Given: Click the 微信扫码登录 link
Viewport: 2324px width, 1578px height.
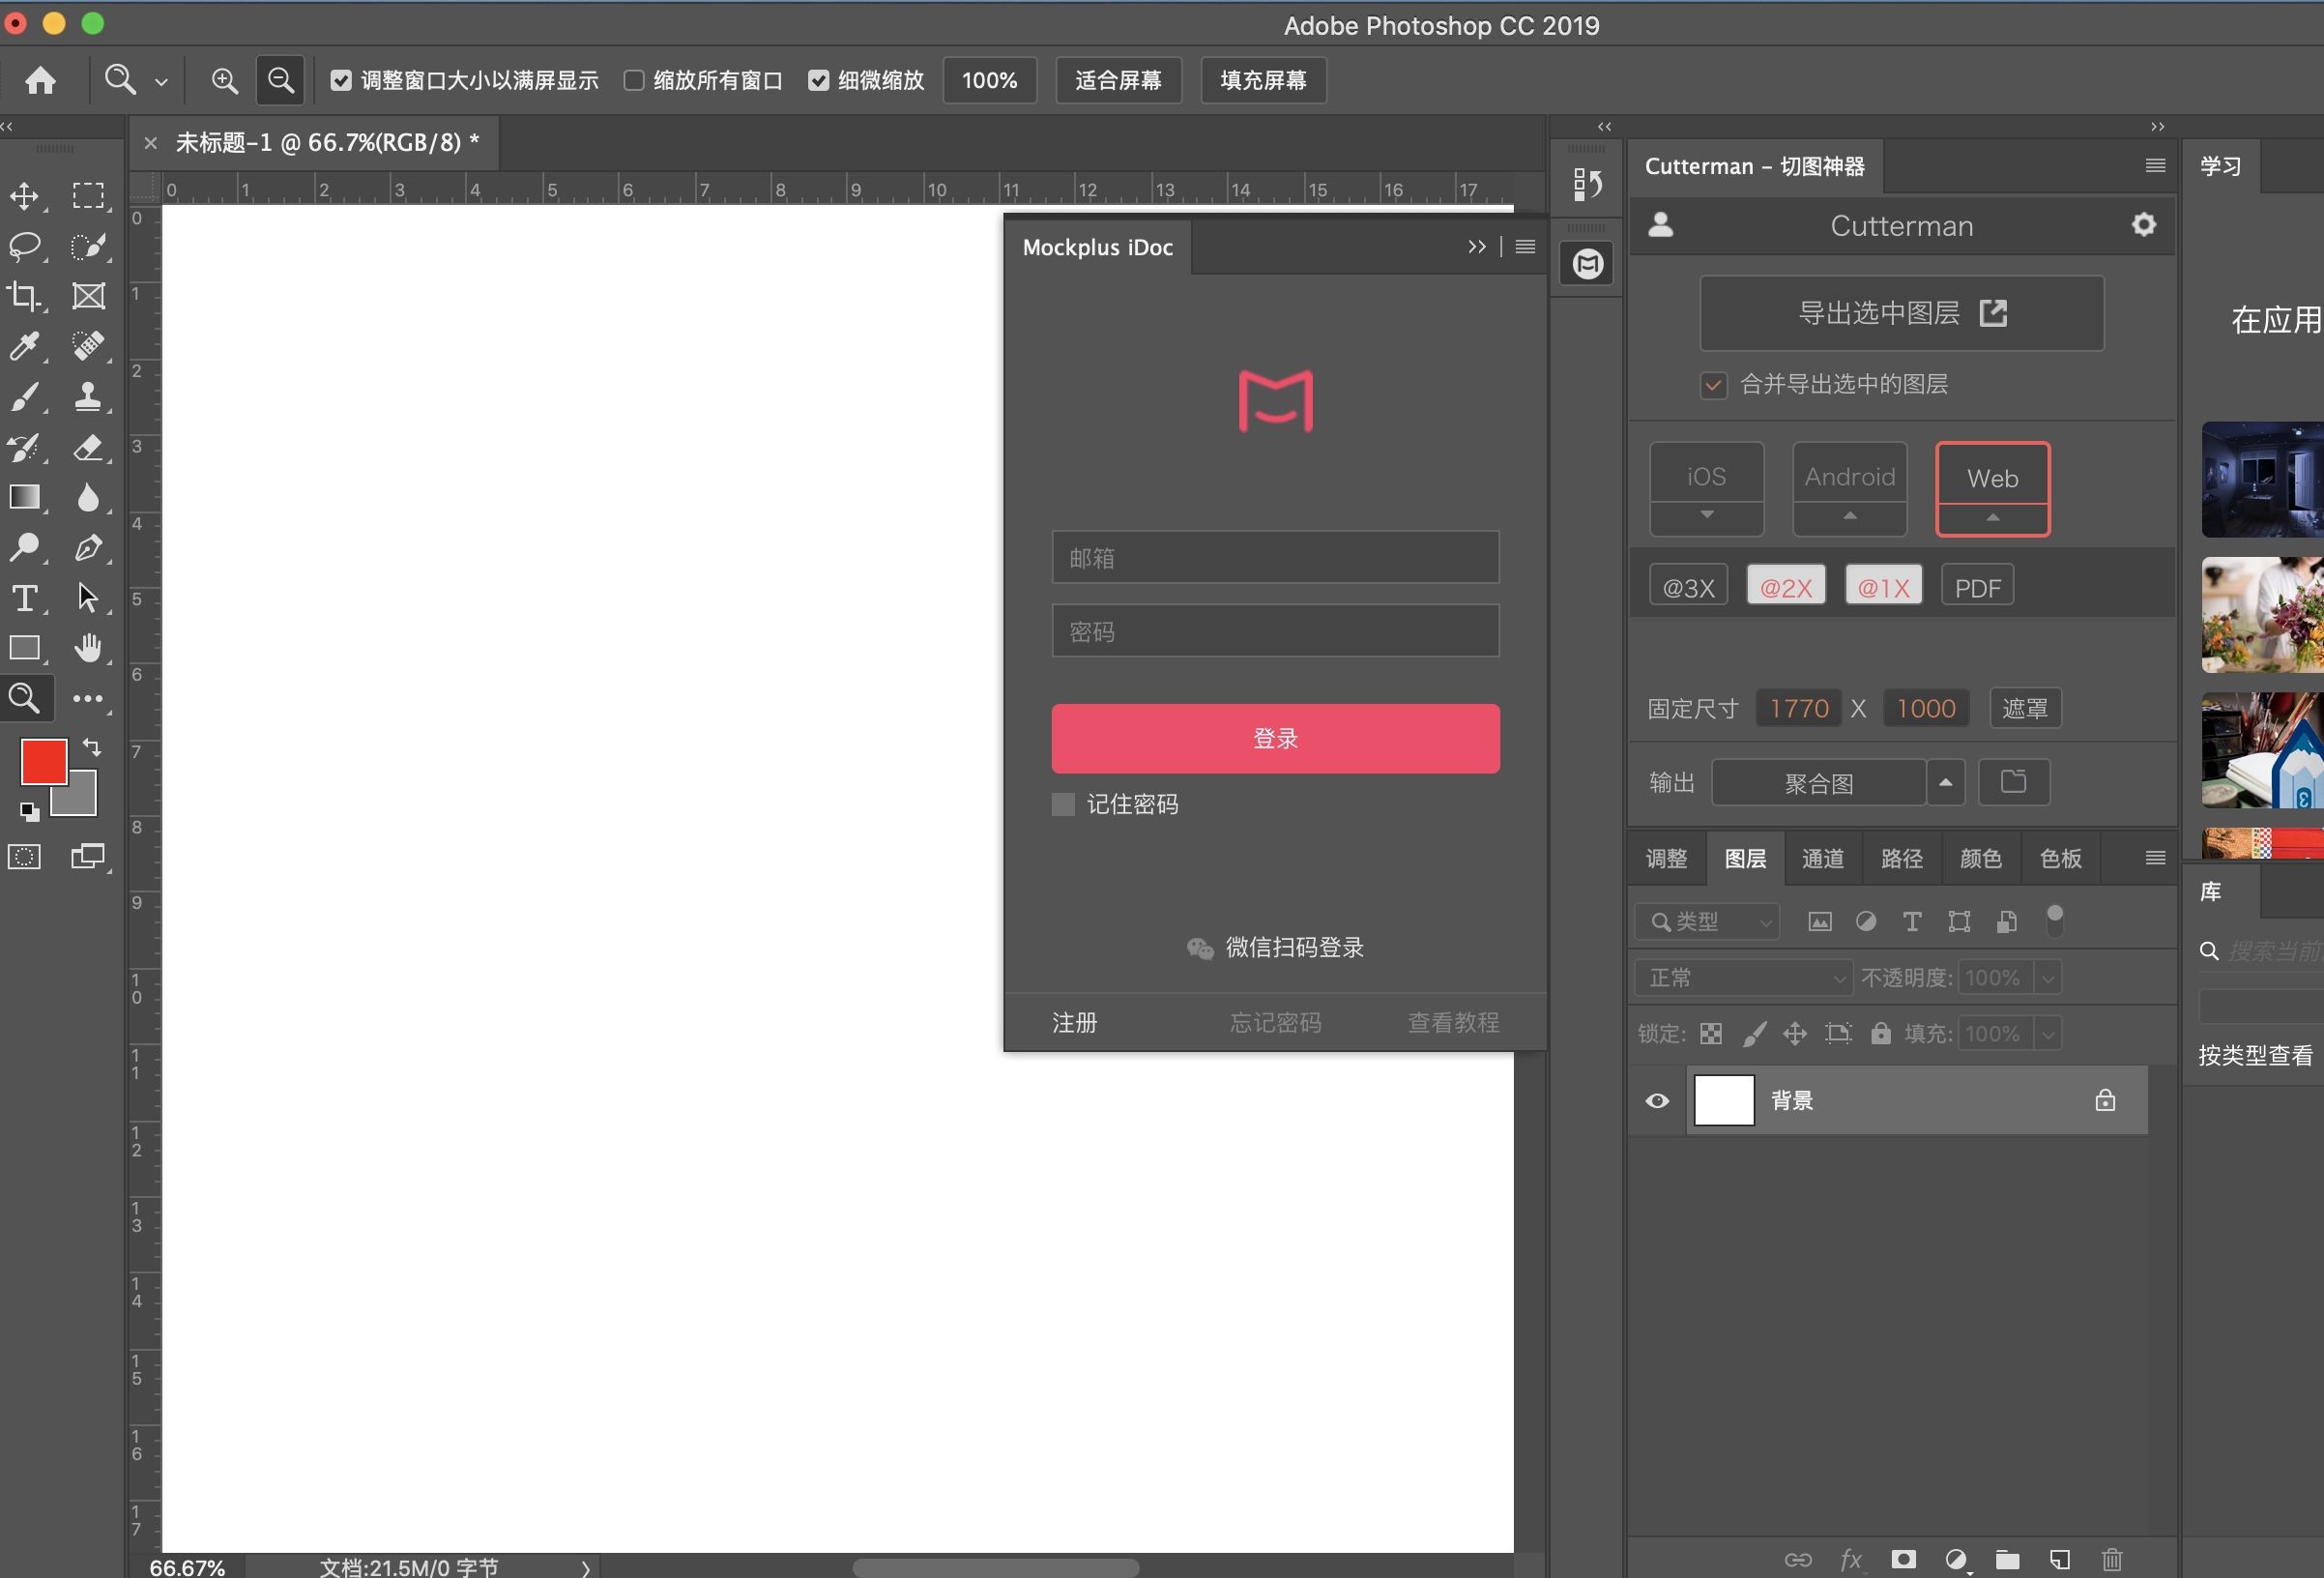Looking at the screenshot, I should [1294, 947].
